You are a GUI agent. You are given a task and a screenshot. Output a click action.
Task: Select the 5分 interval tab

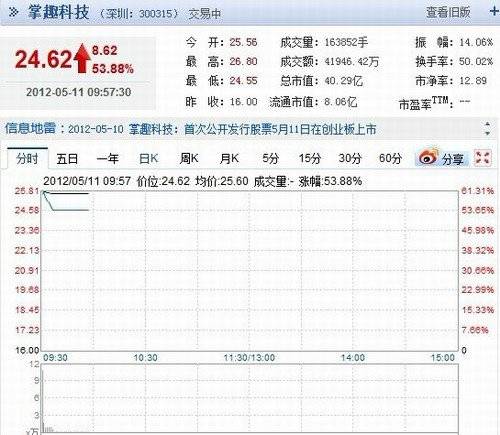(x=270, y=158)
